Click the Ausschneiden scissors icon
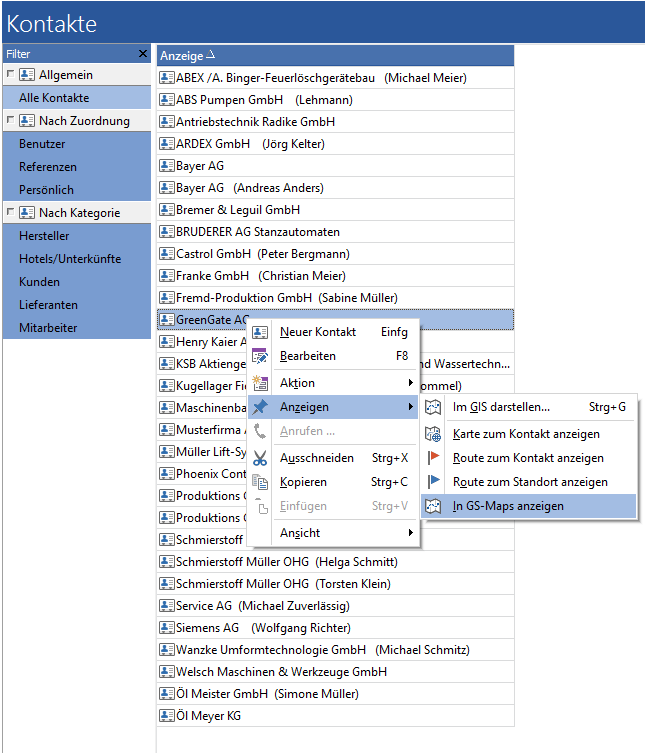The height and width of the screenshot is (753, 645). (260, 458)
